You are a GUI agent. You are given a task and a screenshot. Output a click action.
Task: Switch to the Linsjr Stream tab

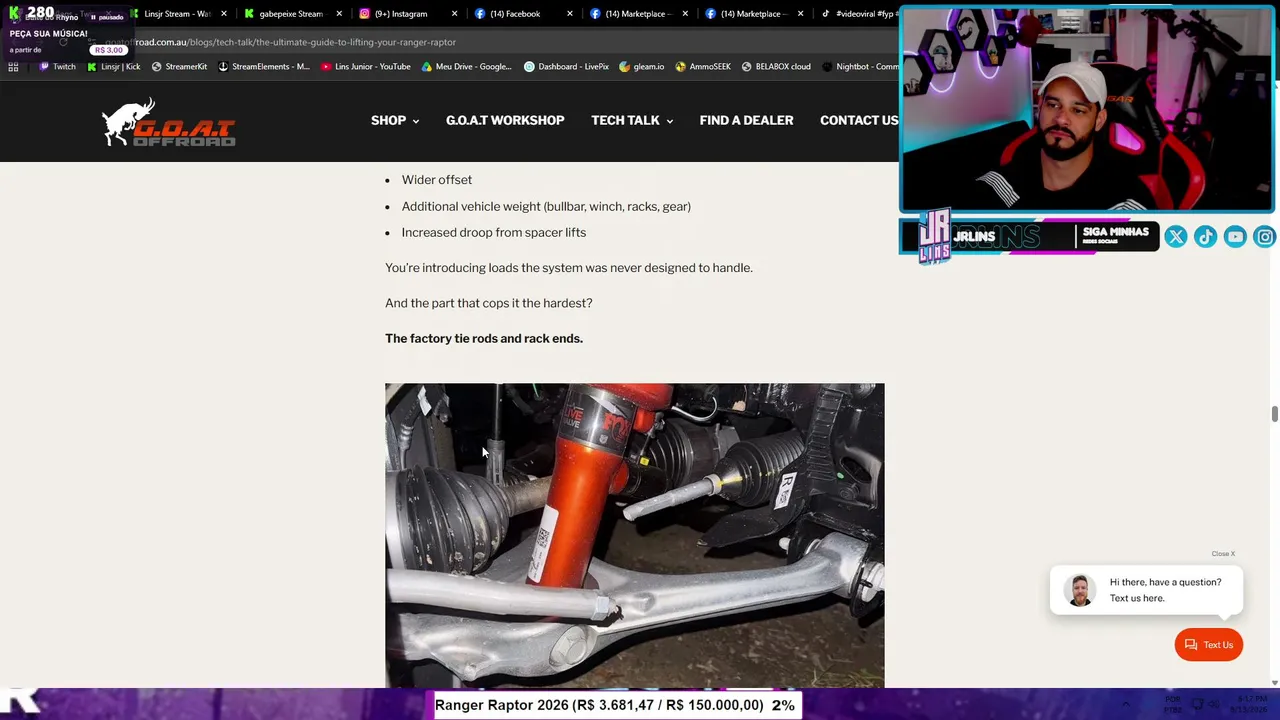(177, 14)
